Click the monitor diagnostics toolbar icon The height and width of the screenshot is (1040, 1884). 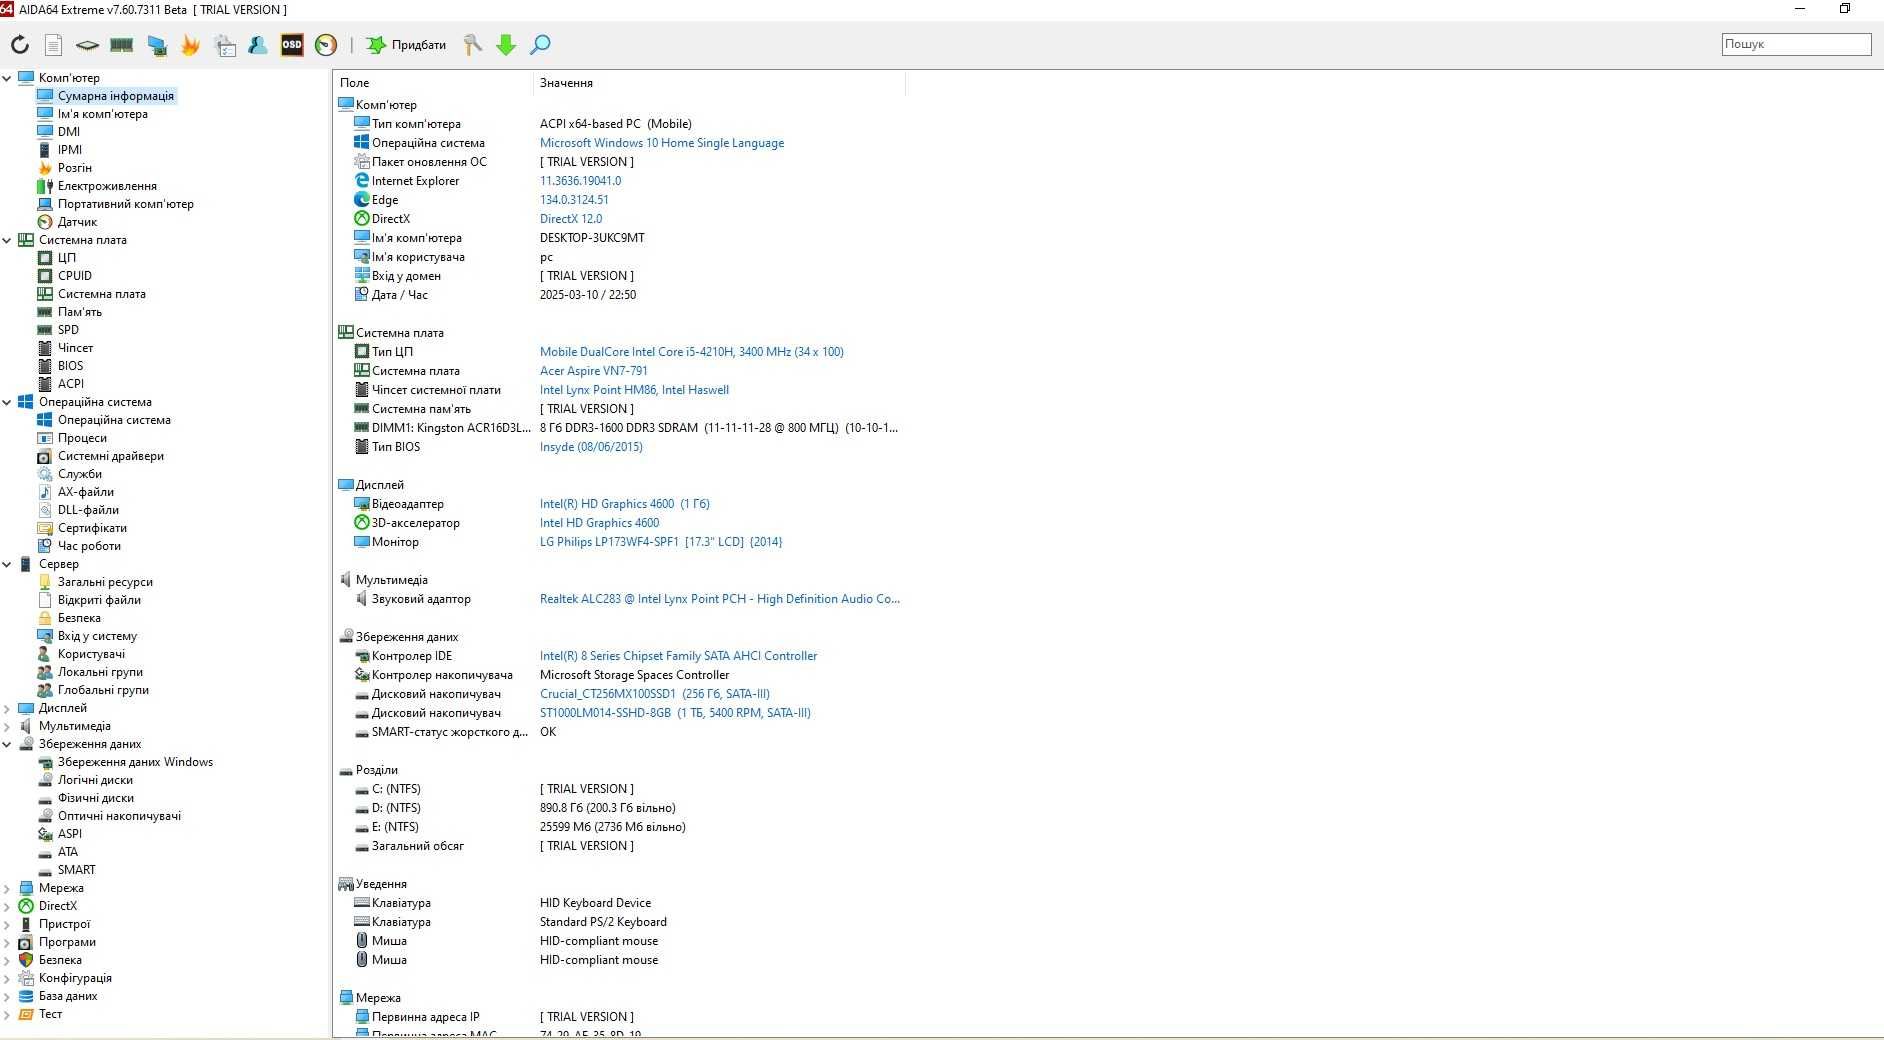pyautogui.click(x=157, y=45)
